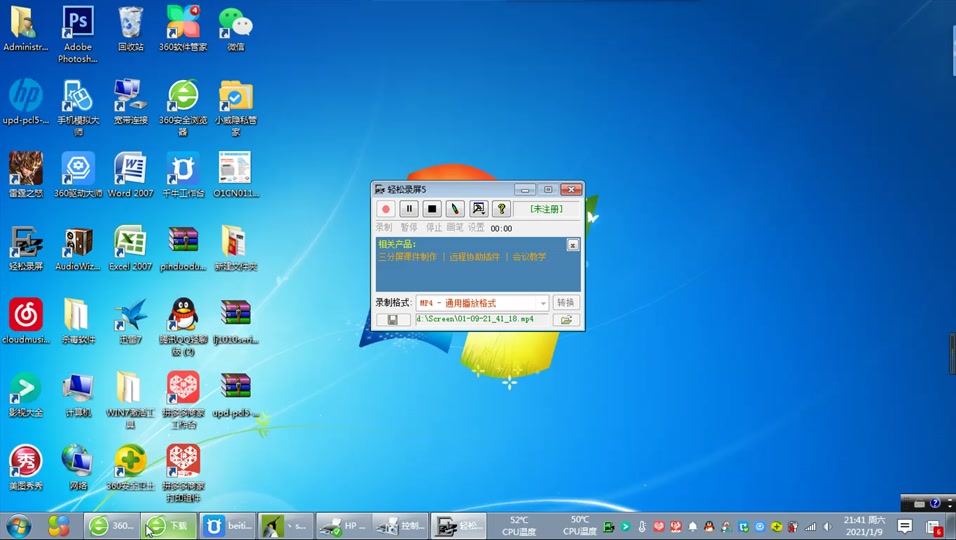The width and height of the screenshot is (956, 540).
Task: Click the Stop recording button
Action: tap(432, 209)
